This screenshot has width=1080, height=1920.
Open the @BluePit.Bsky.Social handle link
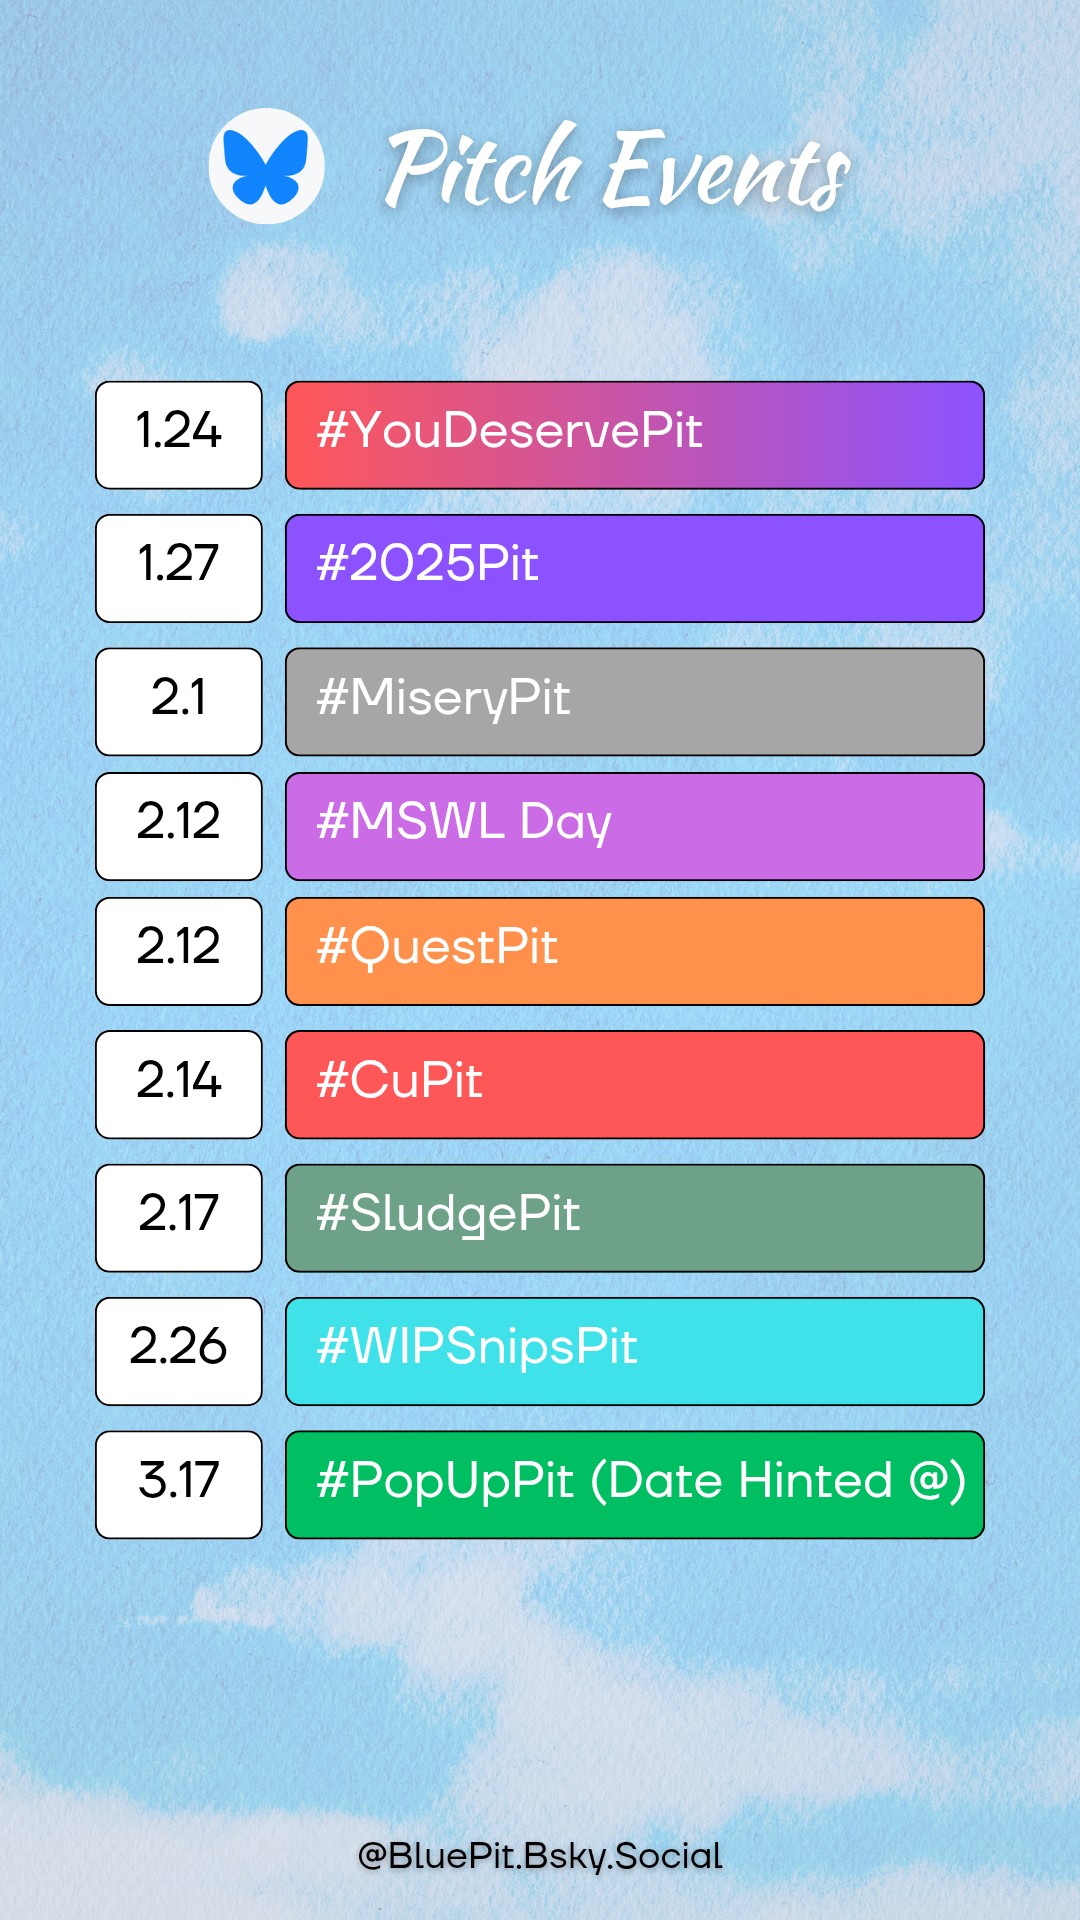540,1856
